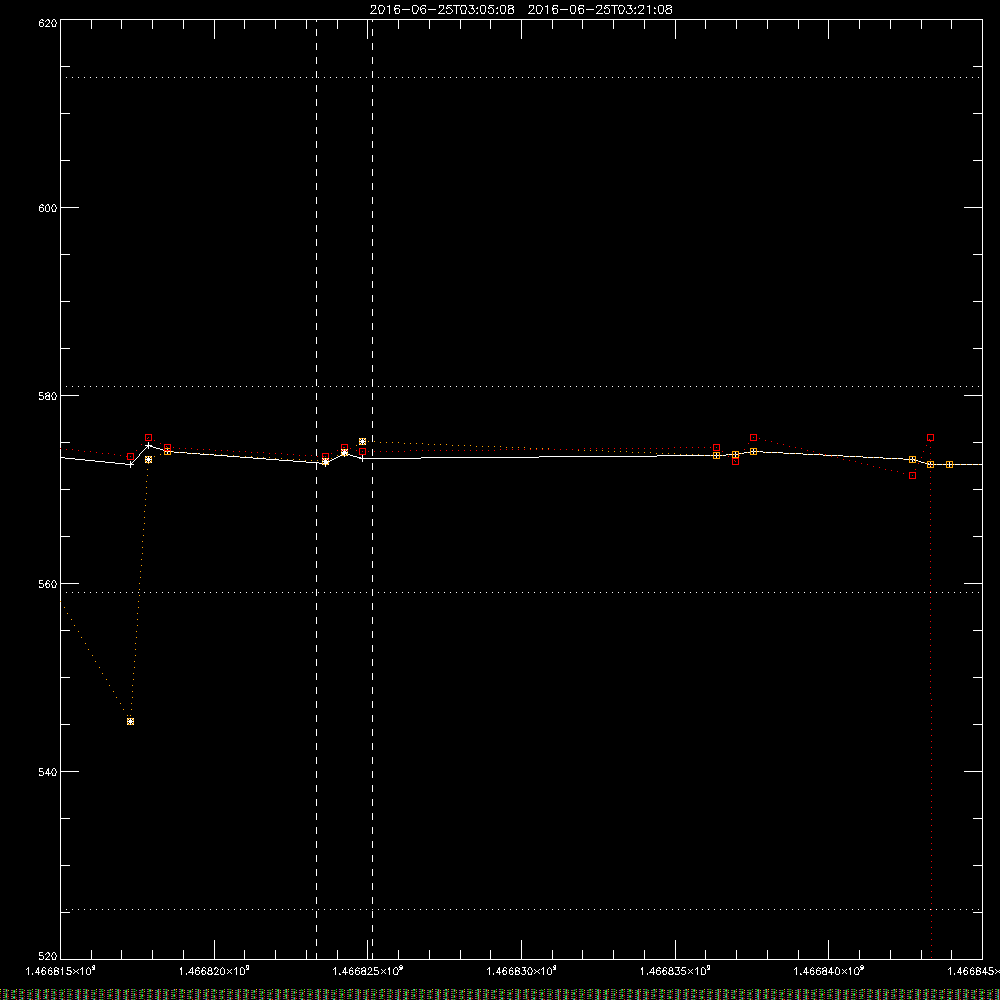Select the orange outlier data point near 545
The width and height of the screenshot is (1000, 1000).
tap(131, 721)
